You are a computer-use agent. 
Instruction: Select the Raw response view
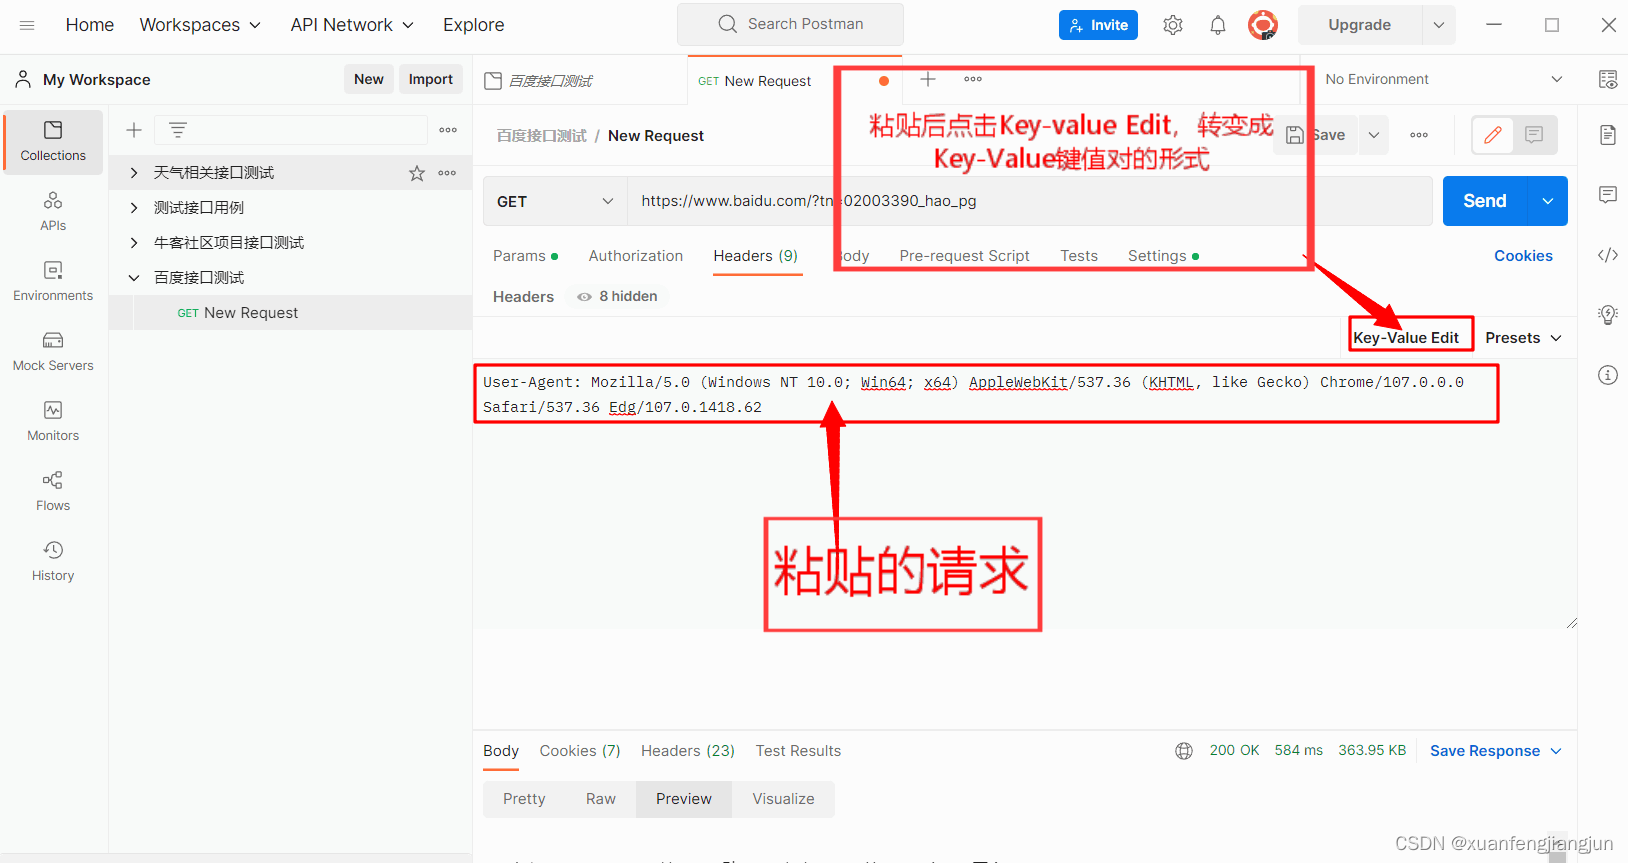(601, 799)
